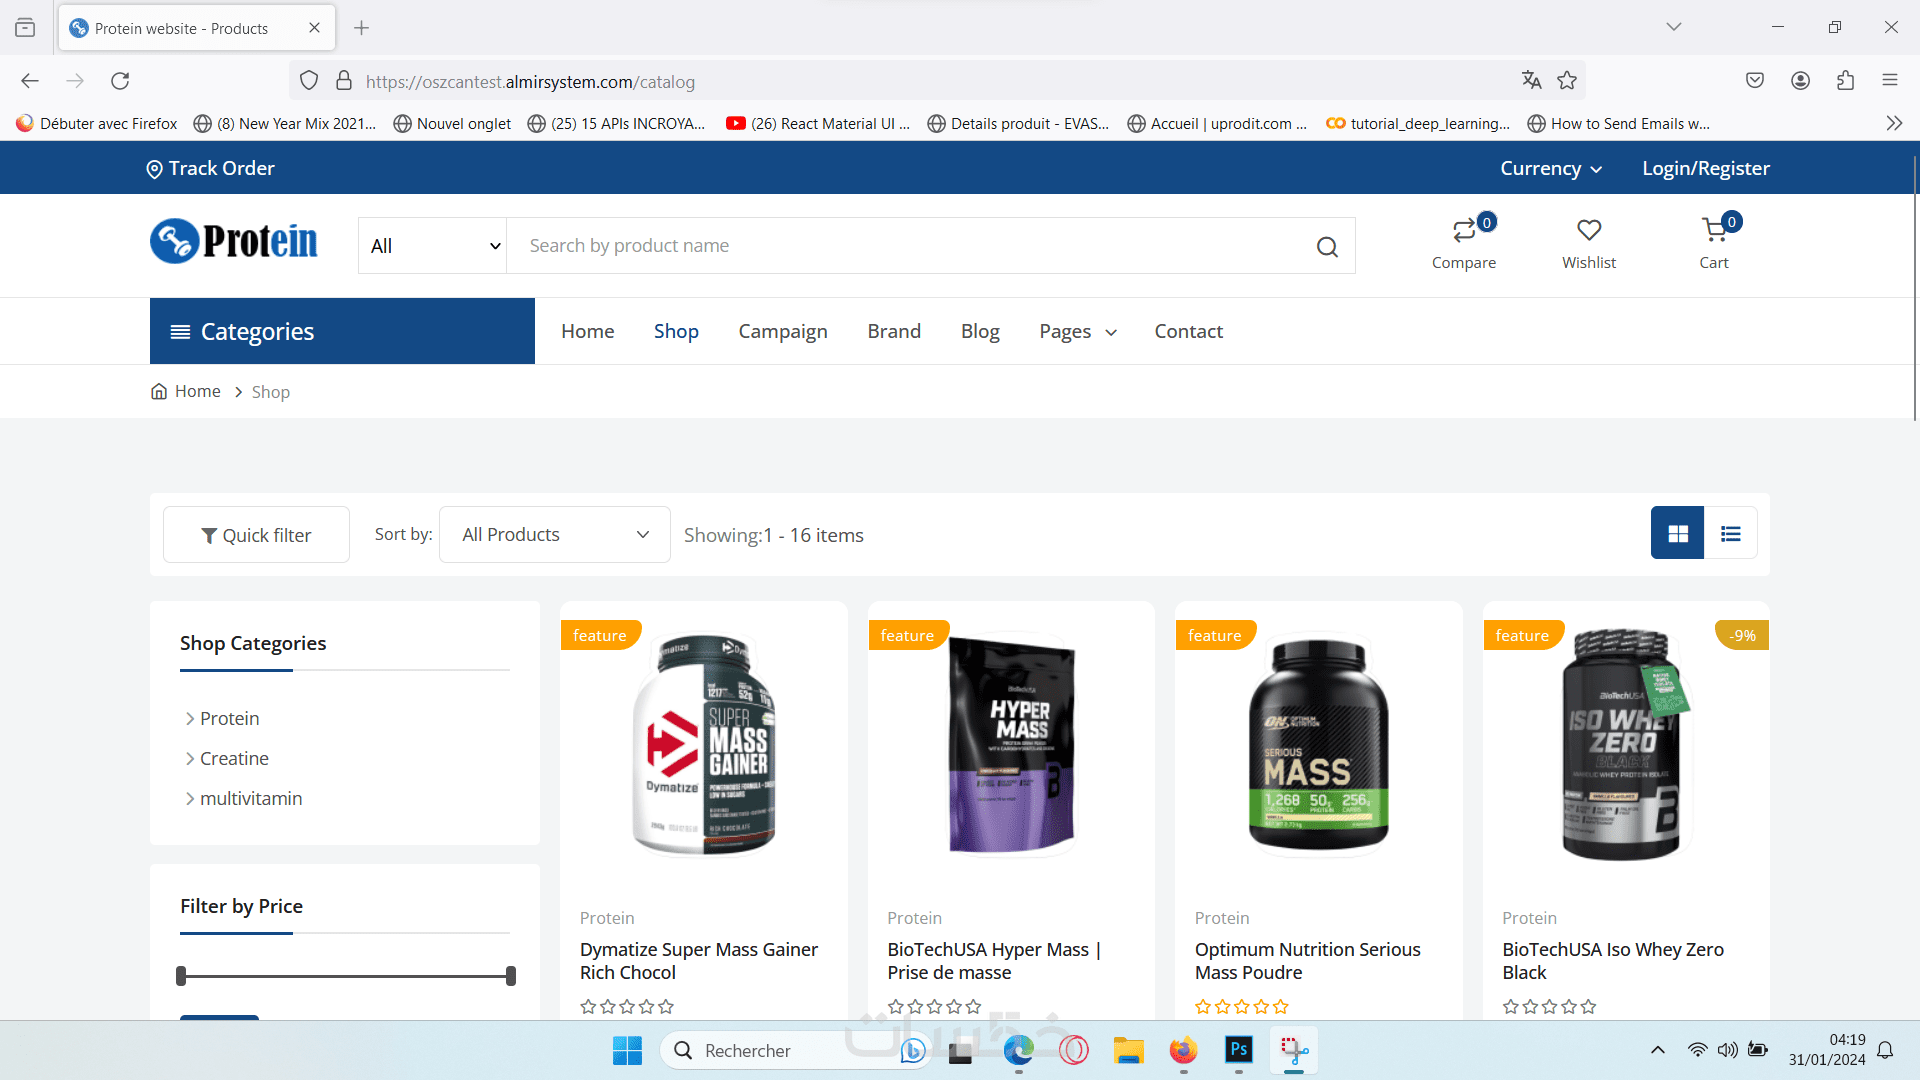1920x1080 pixels.
Task: Open Photoshop from the taskbar
Action: coord(1238,1050)
